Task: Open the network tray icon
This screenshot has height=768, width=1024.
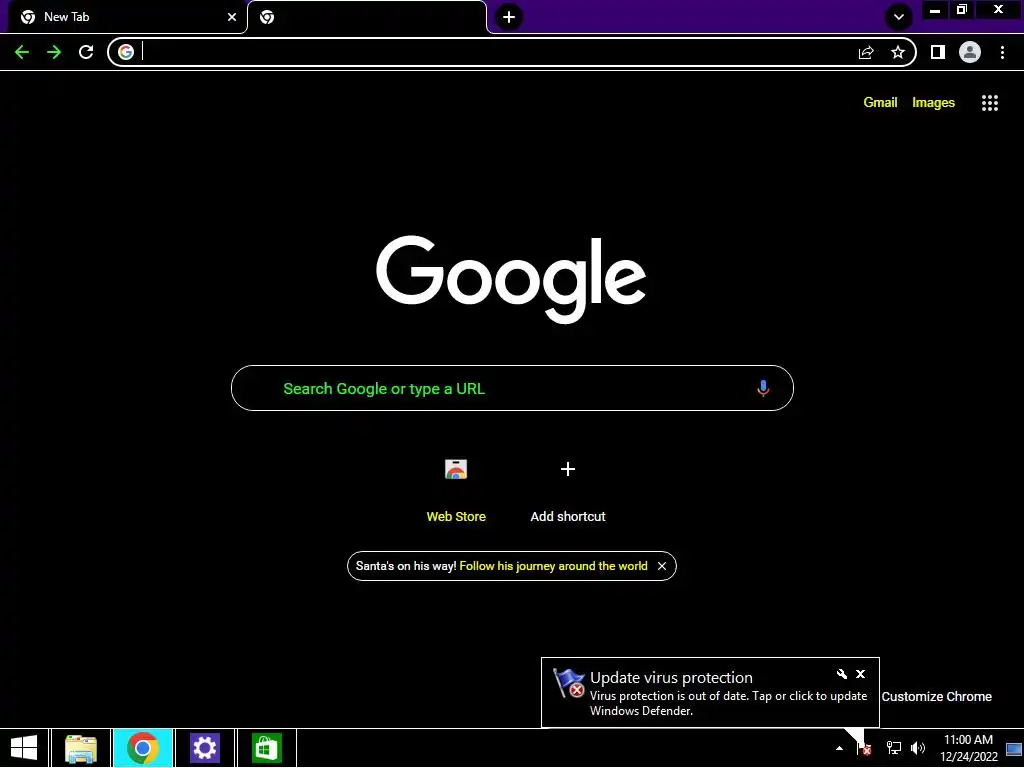Action: (x=893, y=748)
